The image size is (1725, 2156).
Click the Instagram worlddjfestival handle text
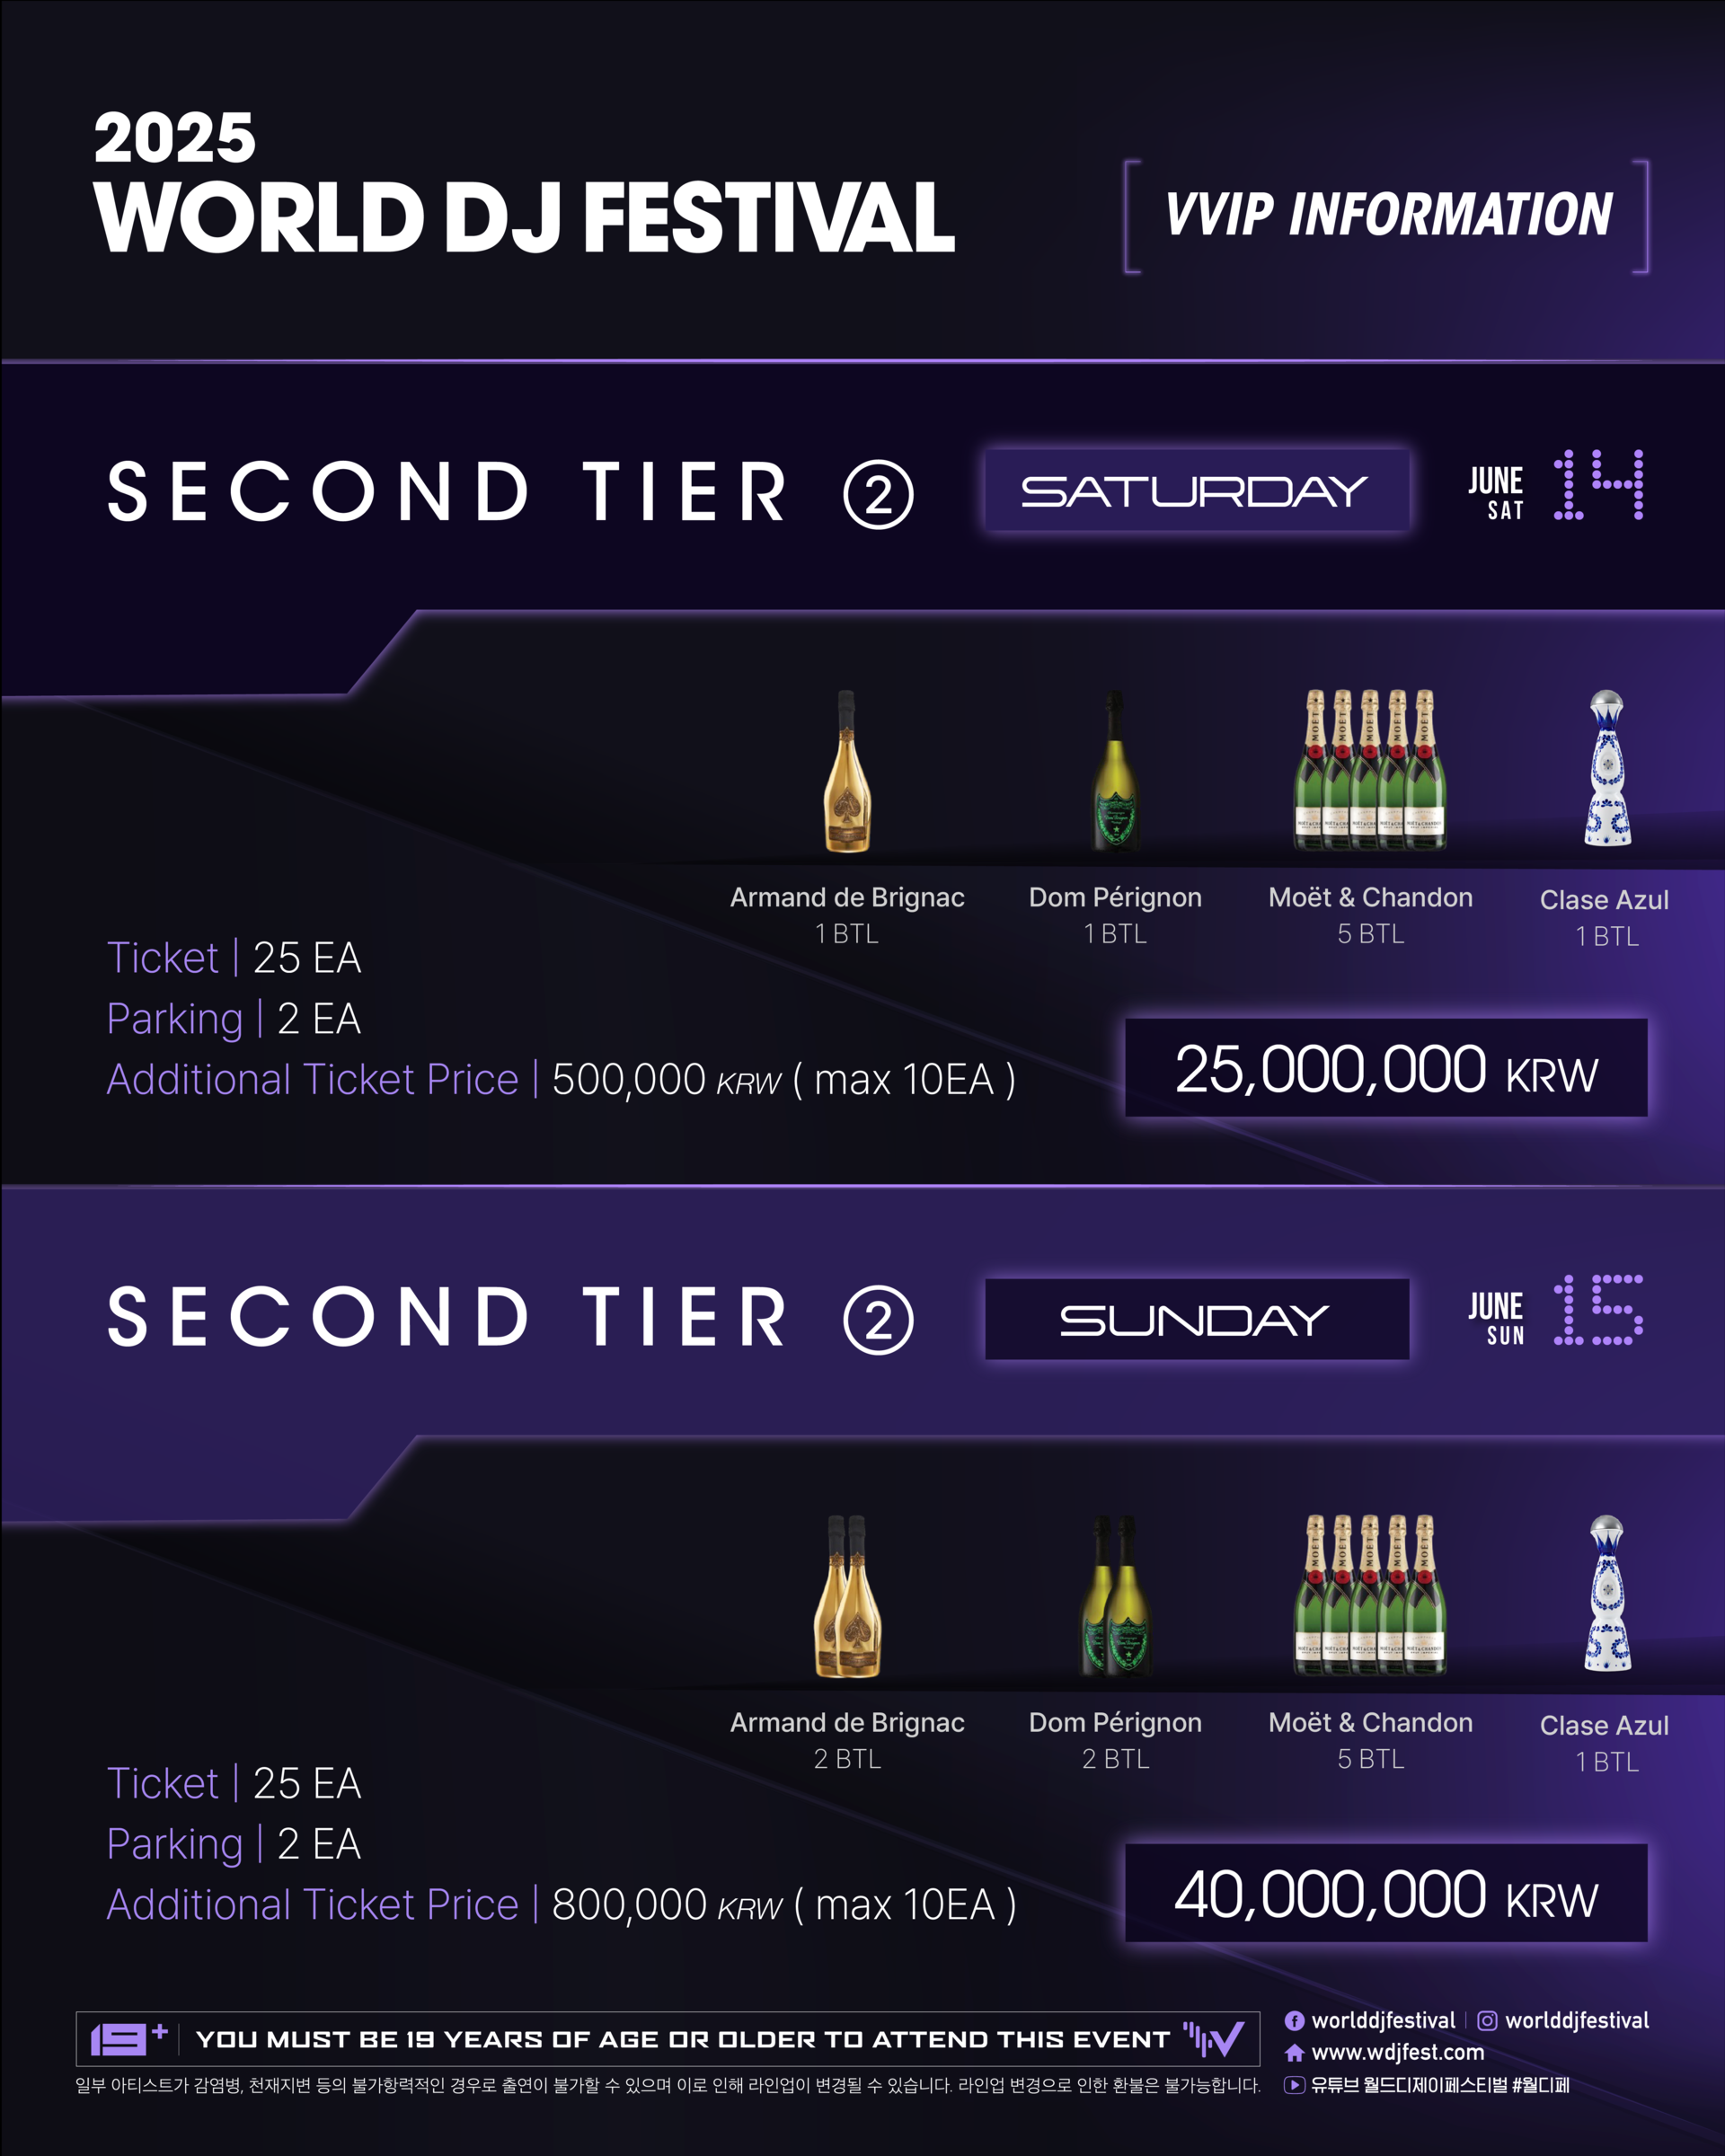tap(1576, 2020)
